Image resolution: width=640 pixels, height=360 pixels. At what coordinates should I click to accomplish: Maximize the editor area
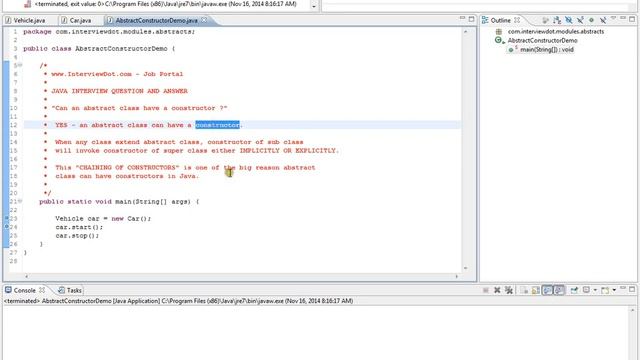pos(471,19)
